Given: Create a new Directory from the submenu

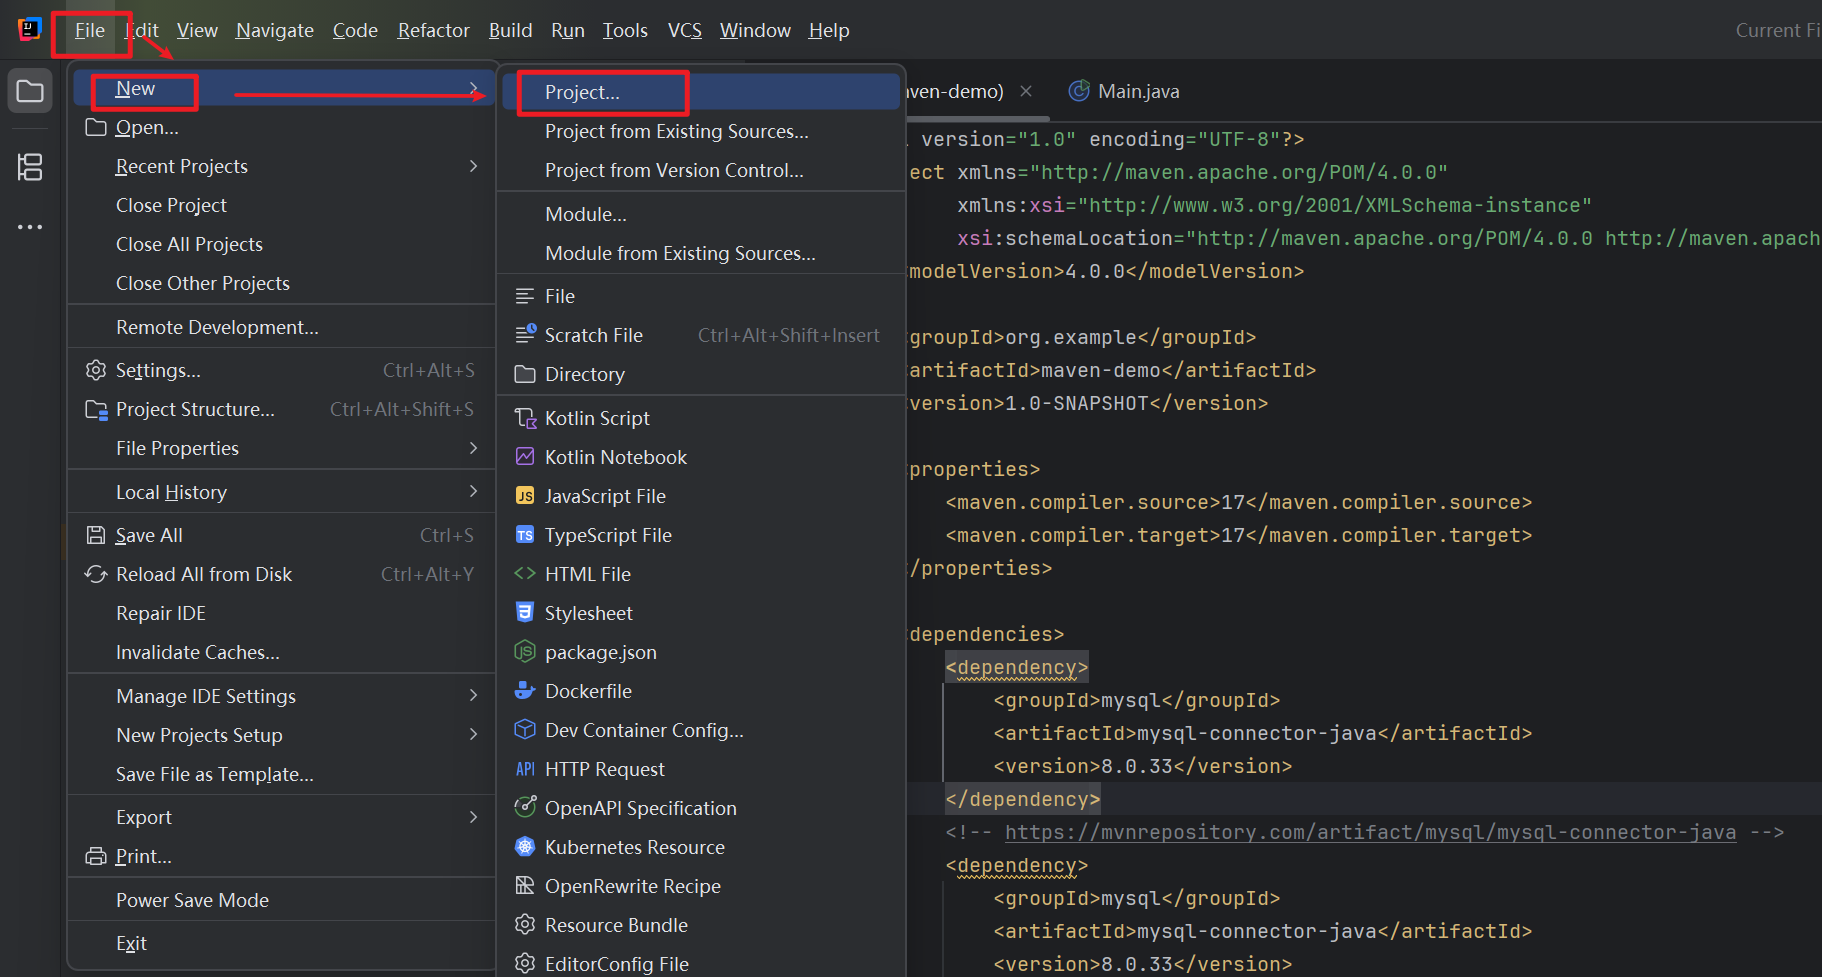Looking at the screenshot, I should (701, 374).
